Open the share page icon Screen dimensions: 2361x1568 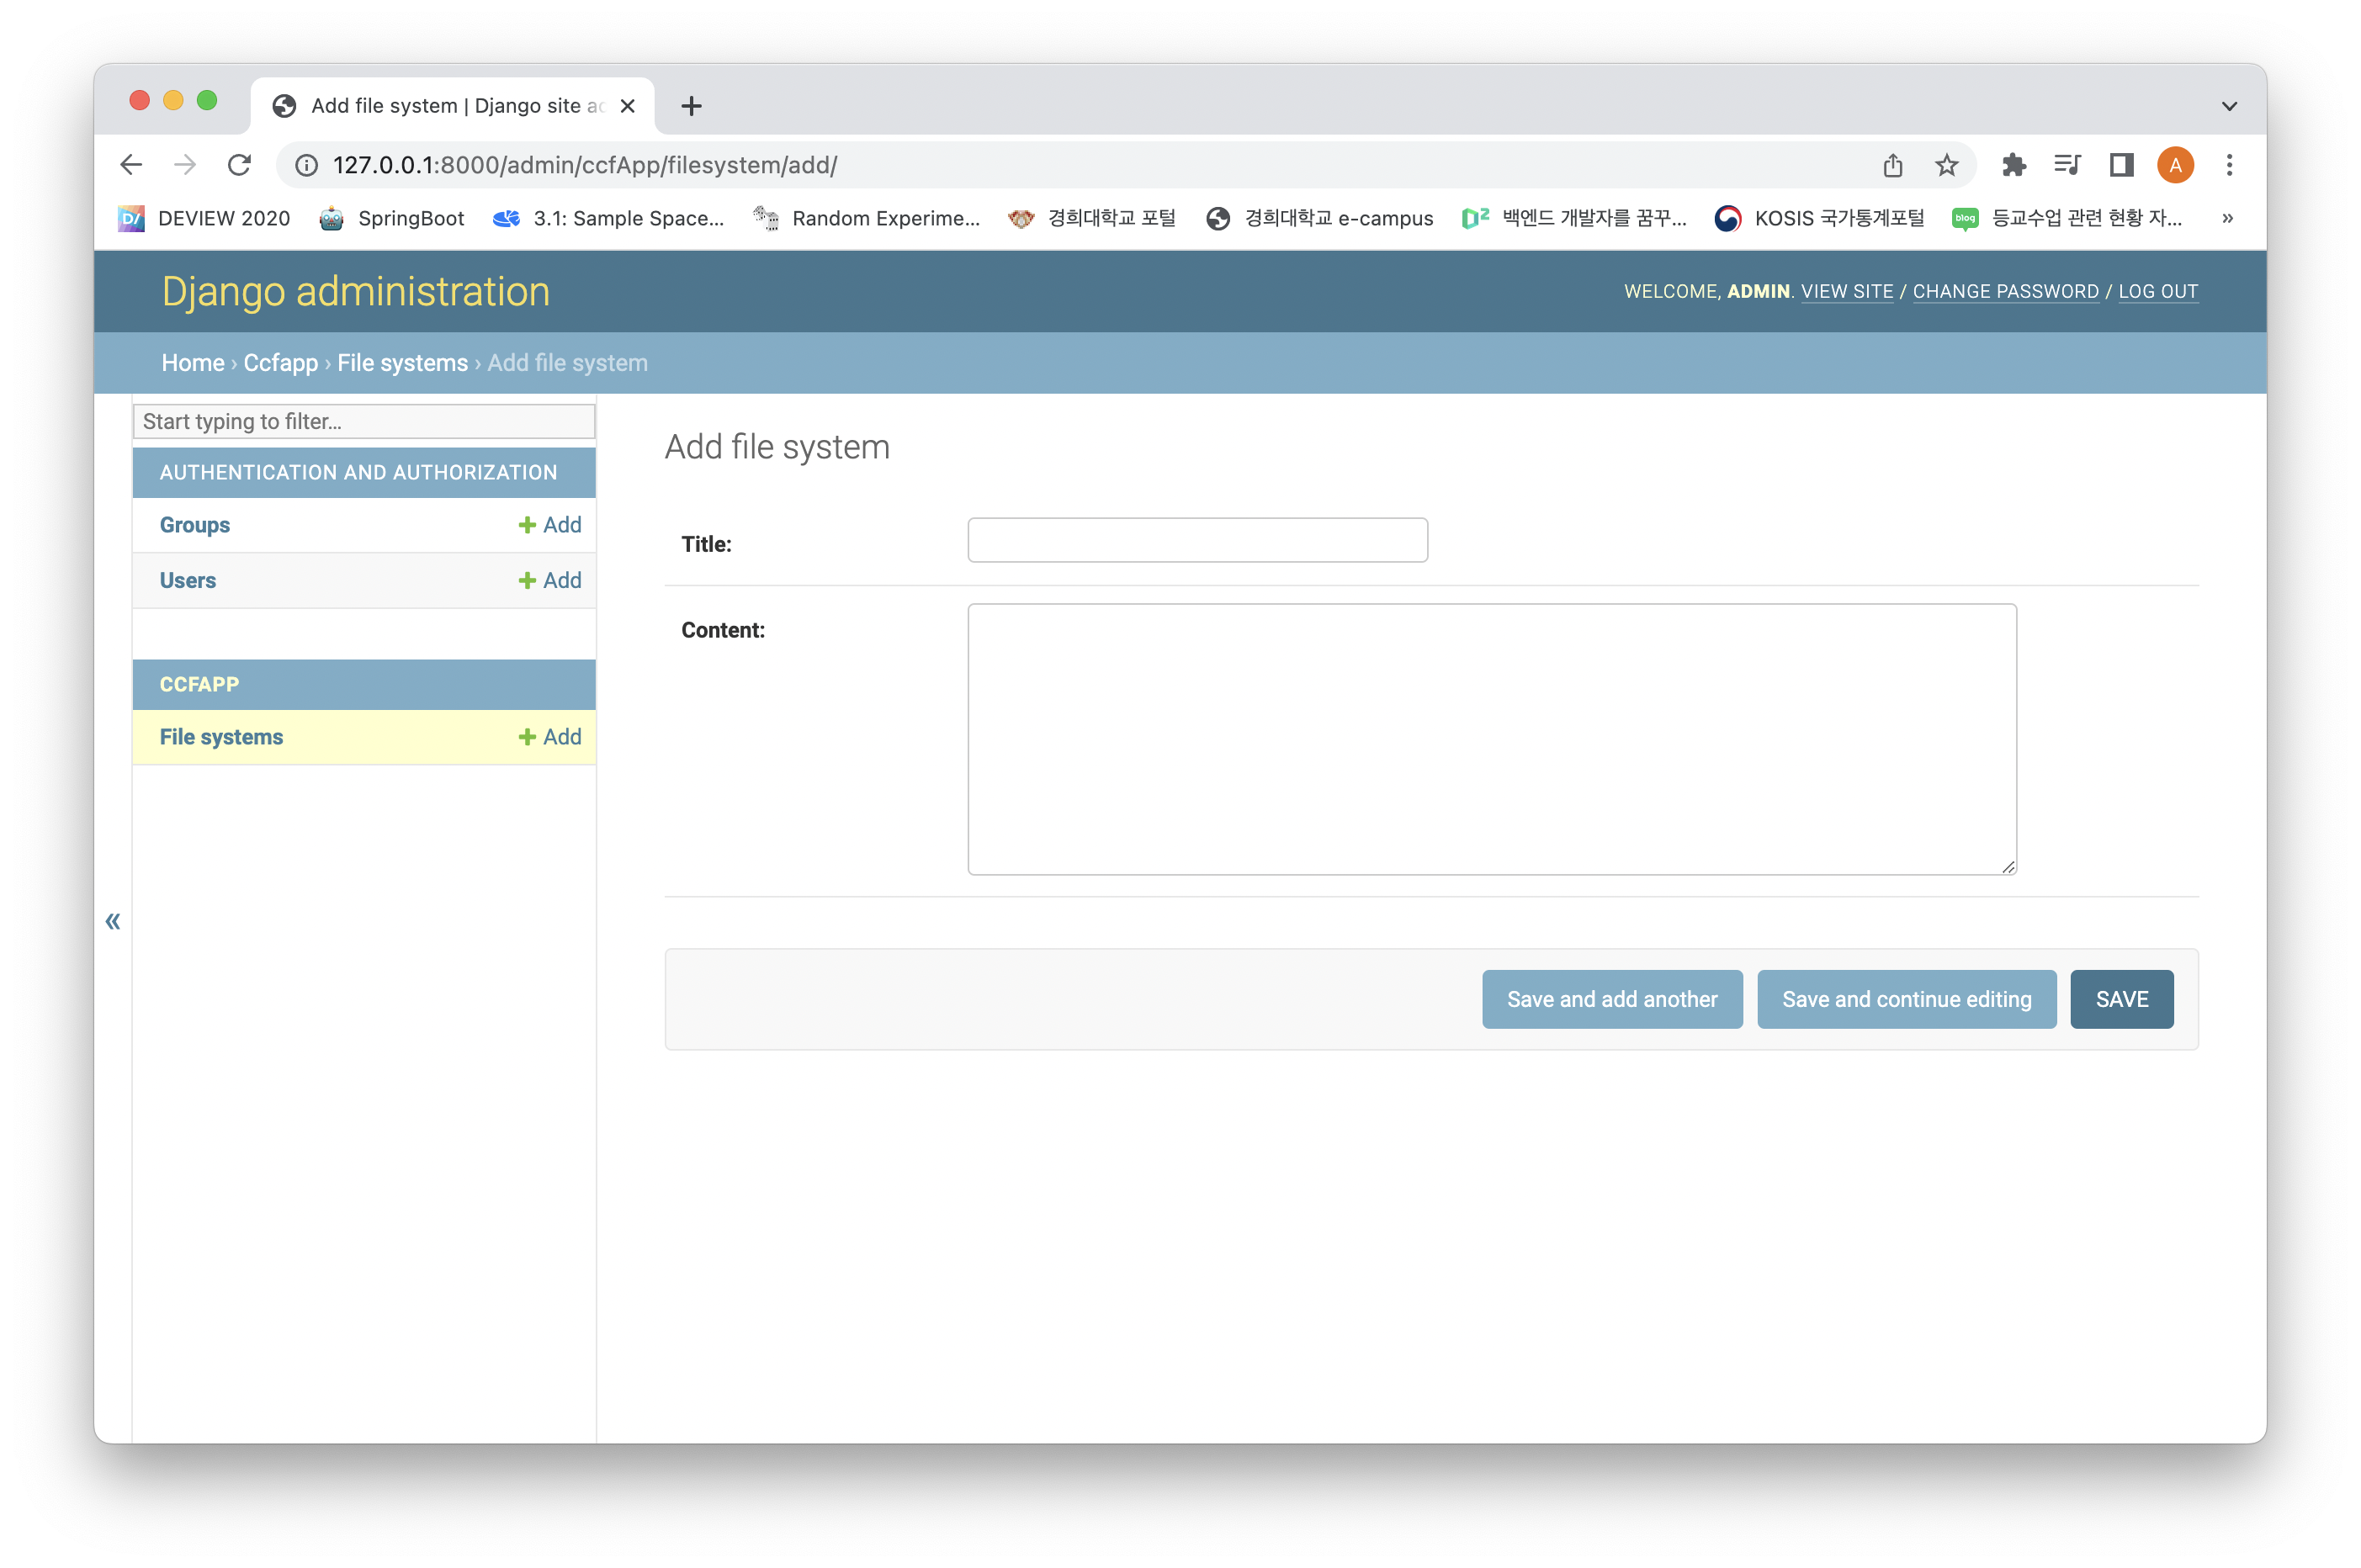pos(1892,165)
